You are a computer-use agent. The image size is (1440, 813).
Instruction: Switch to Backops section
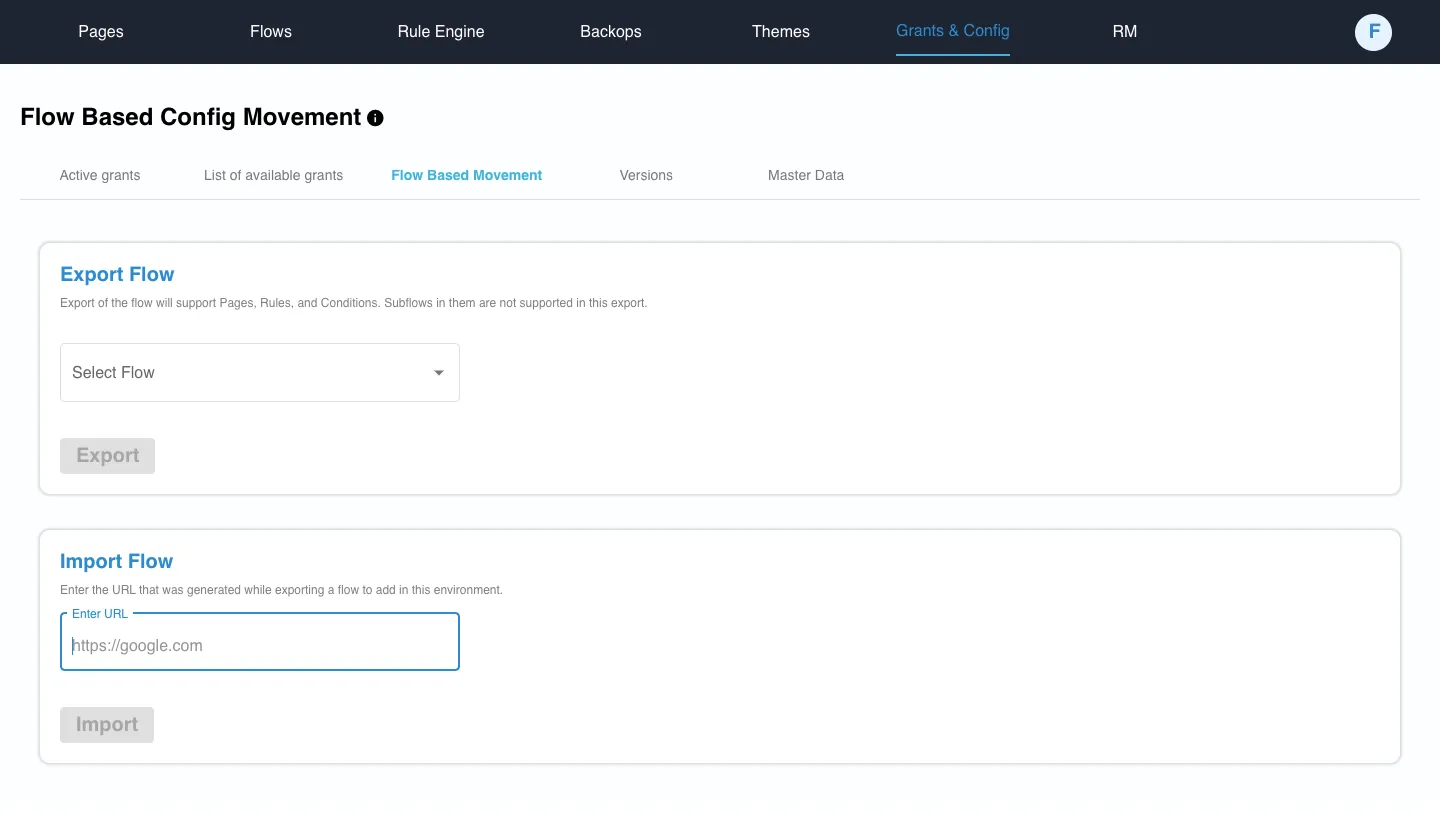tap(611, 31)
